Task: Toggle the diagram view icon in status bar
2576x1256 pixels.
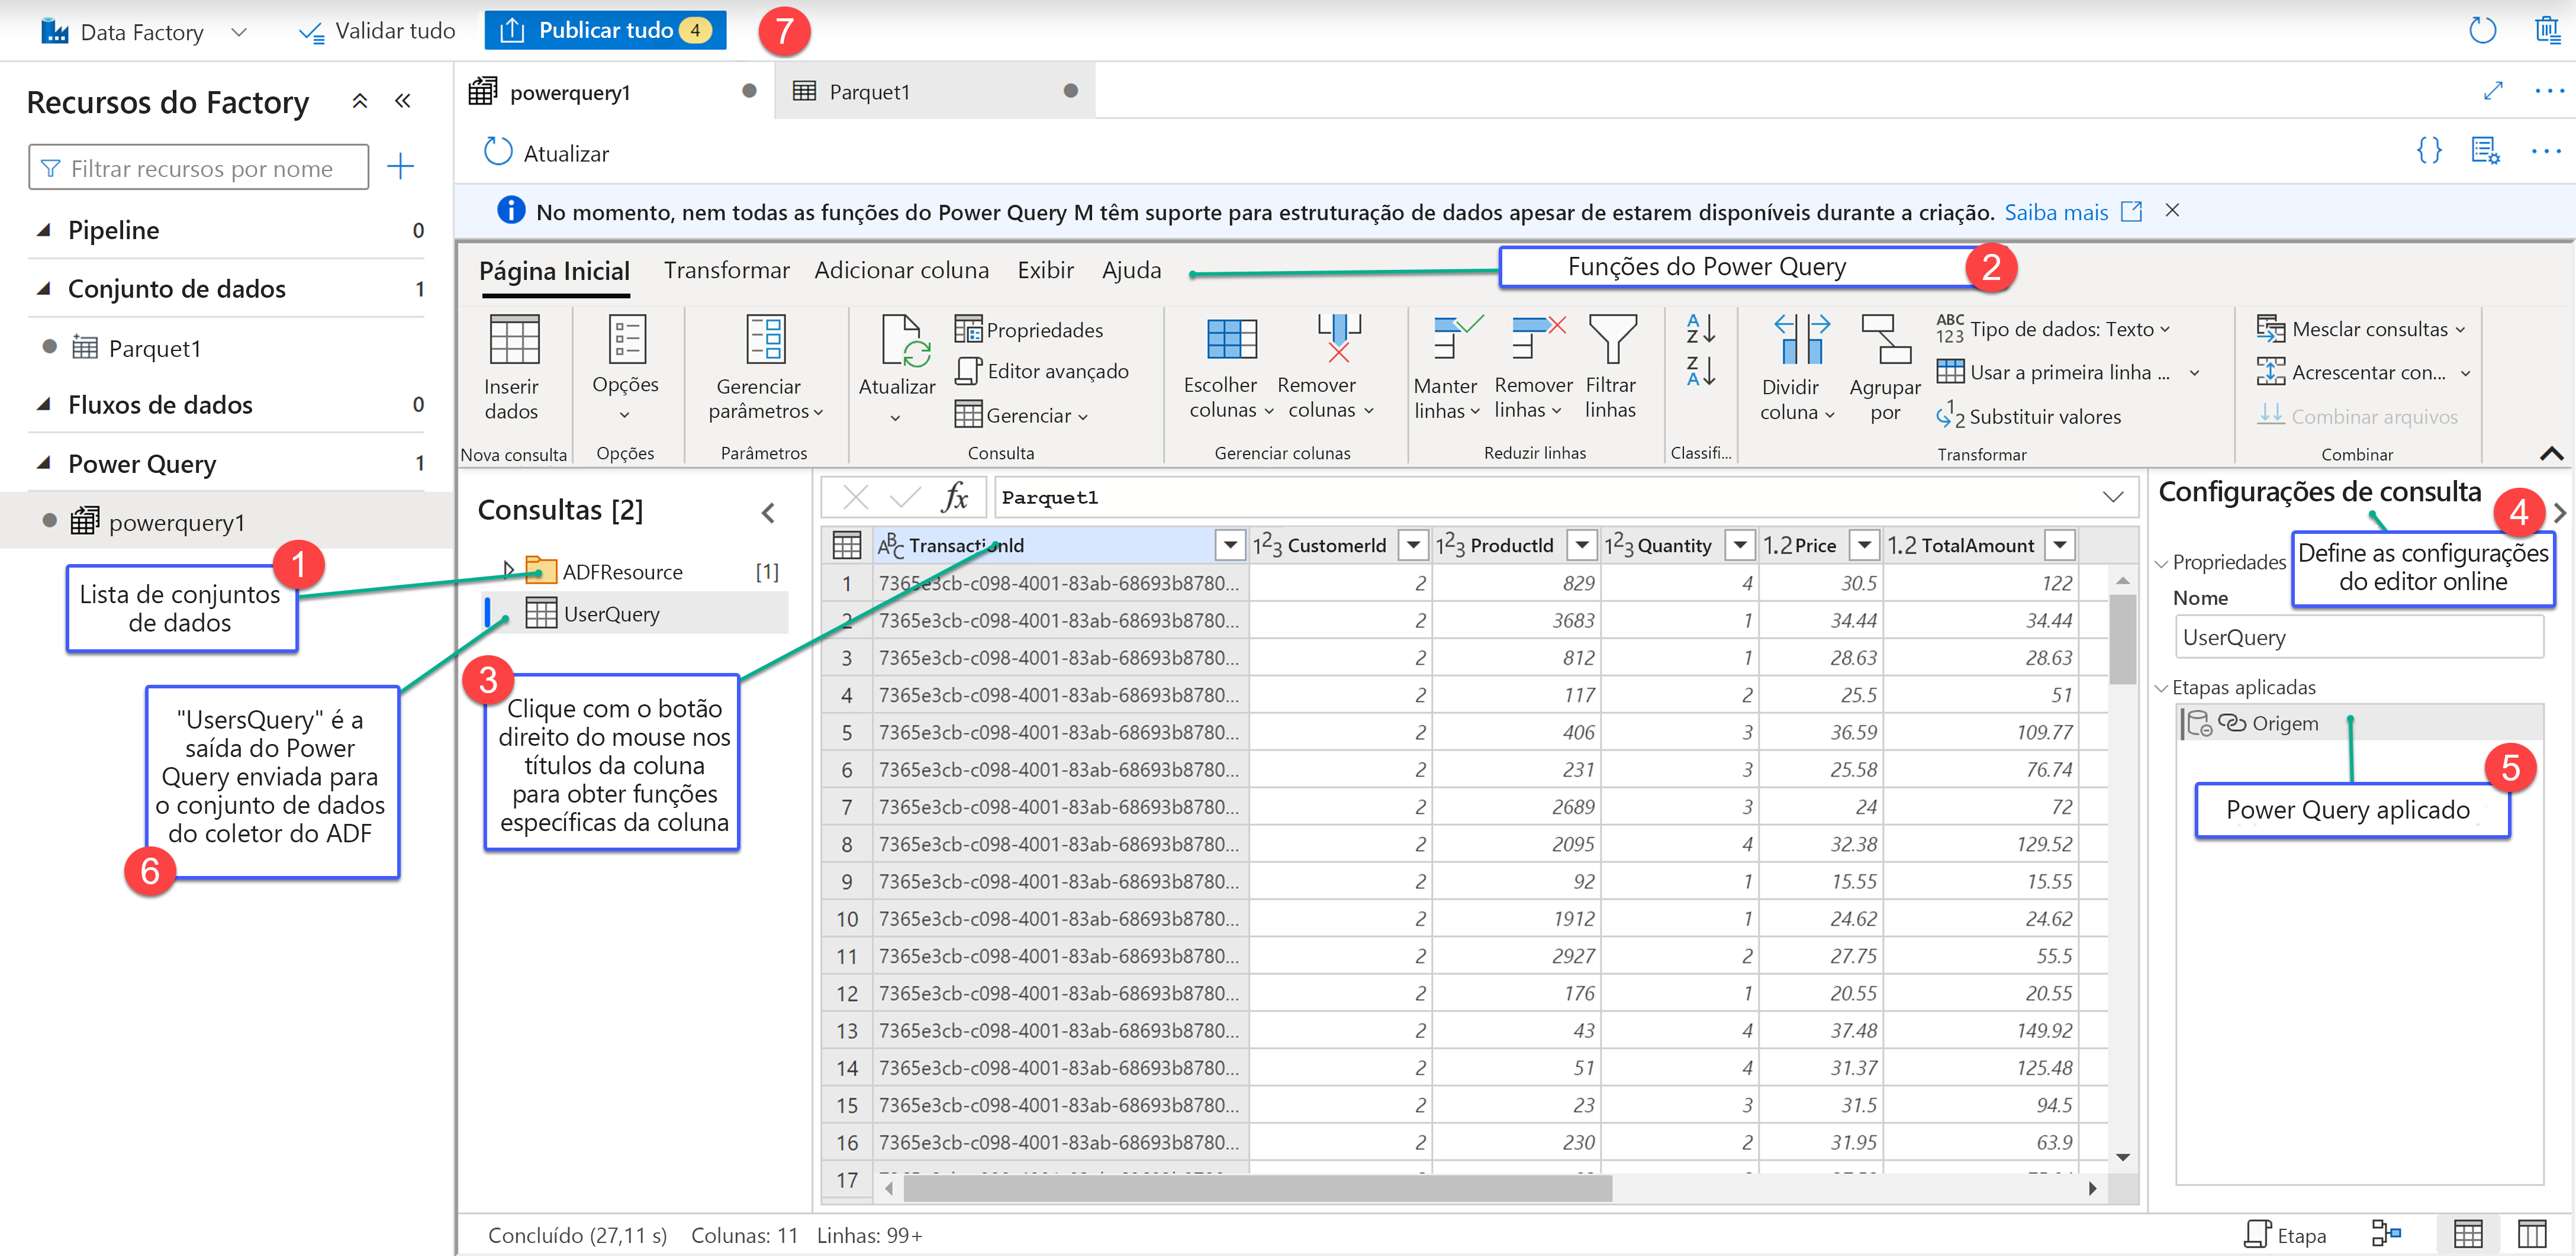Action: pos(2386,1234)
